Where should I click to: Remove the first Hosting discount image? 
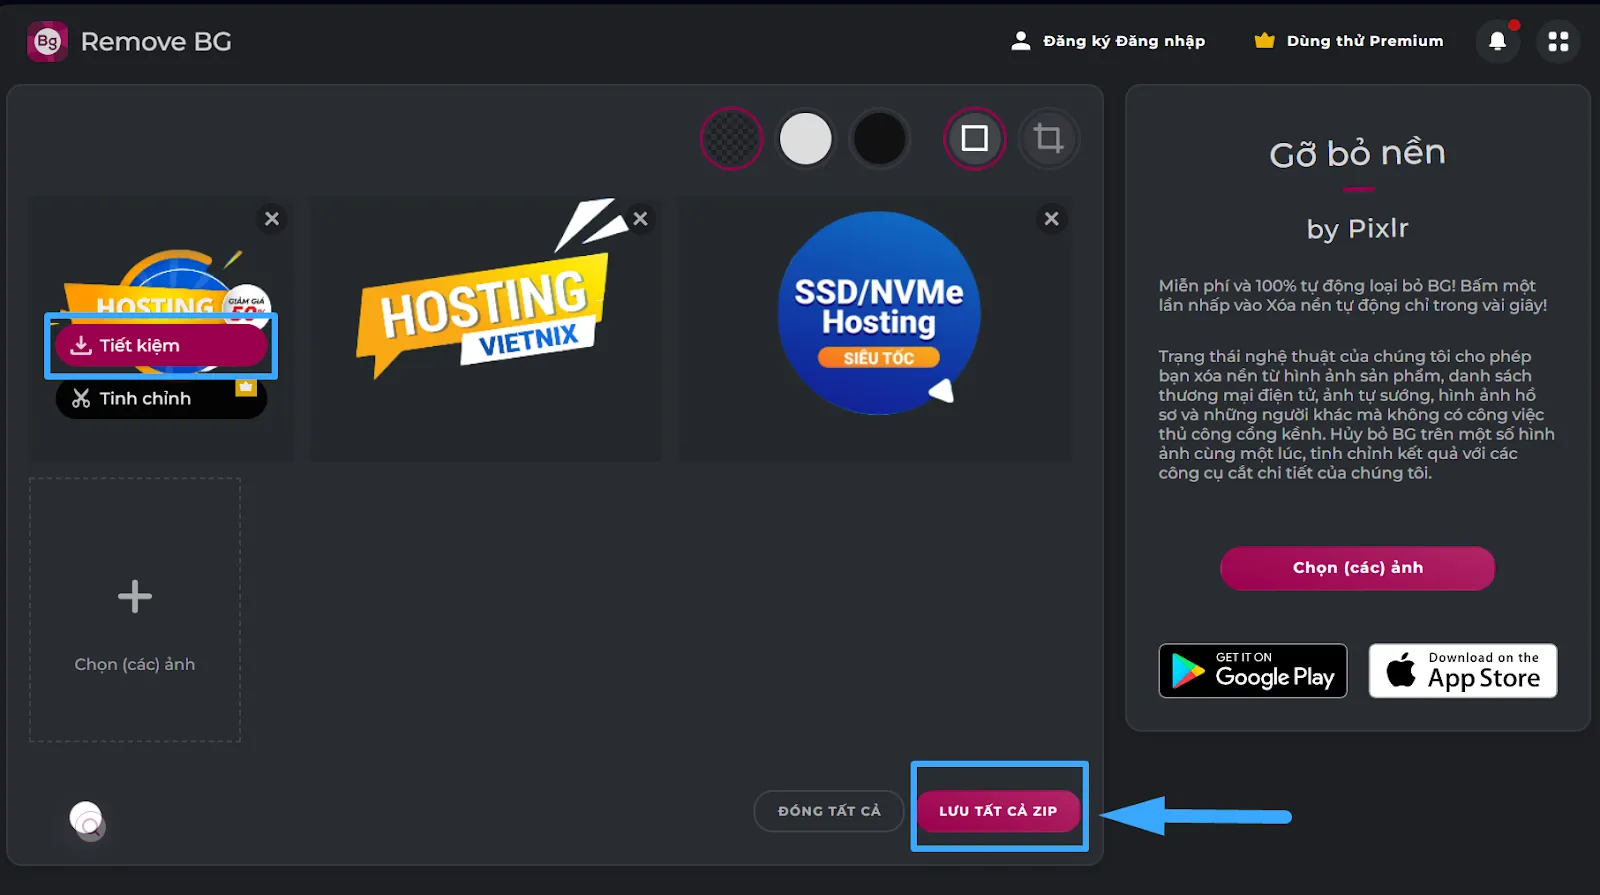[272, 218]
